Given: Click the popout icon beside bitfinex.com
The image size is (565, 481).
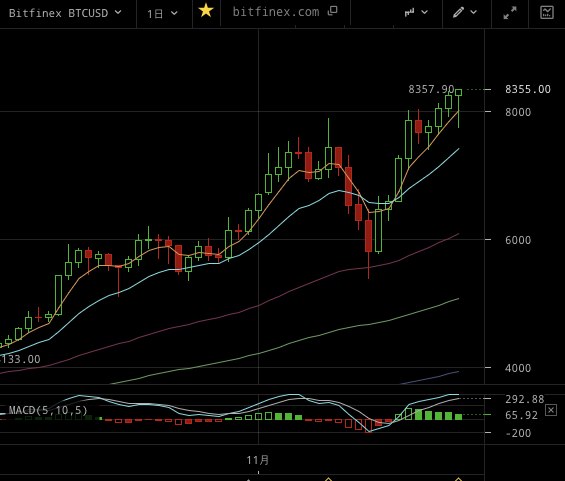Looking at the screenshot, I should [333, 11].
